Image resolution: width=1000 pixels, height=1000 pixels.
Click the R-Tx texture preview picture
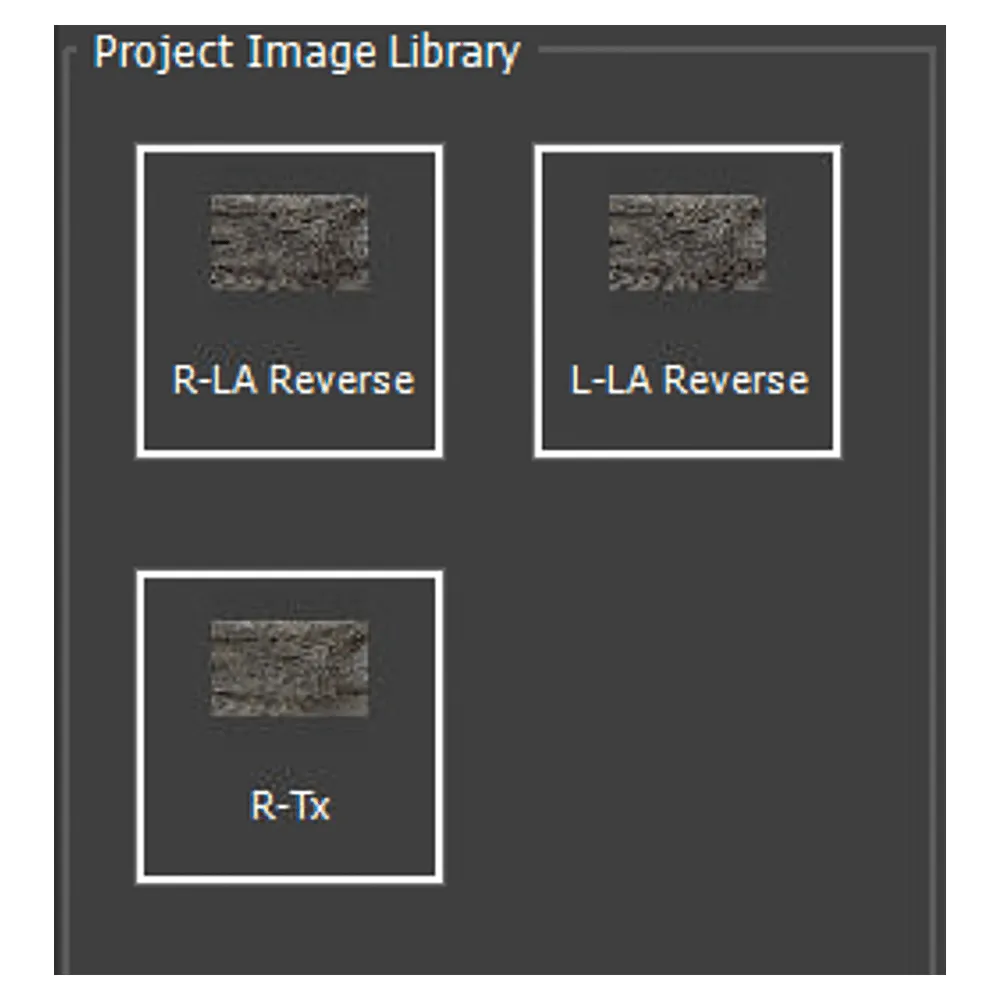click(x=289, y=668)
